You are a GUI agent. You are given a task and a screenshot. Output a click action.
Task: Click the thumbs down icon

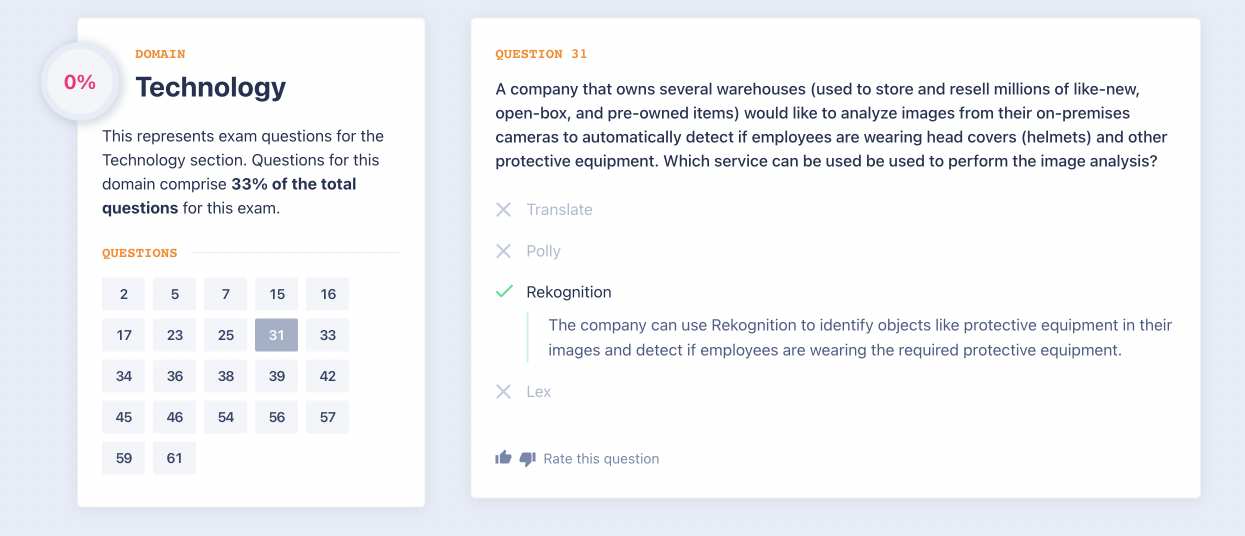point(528,459)
